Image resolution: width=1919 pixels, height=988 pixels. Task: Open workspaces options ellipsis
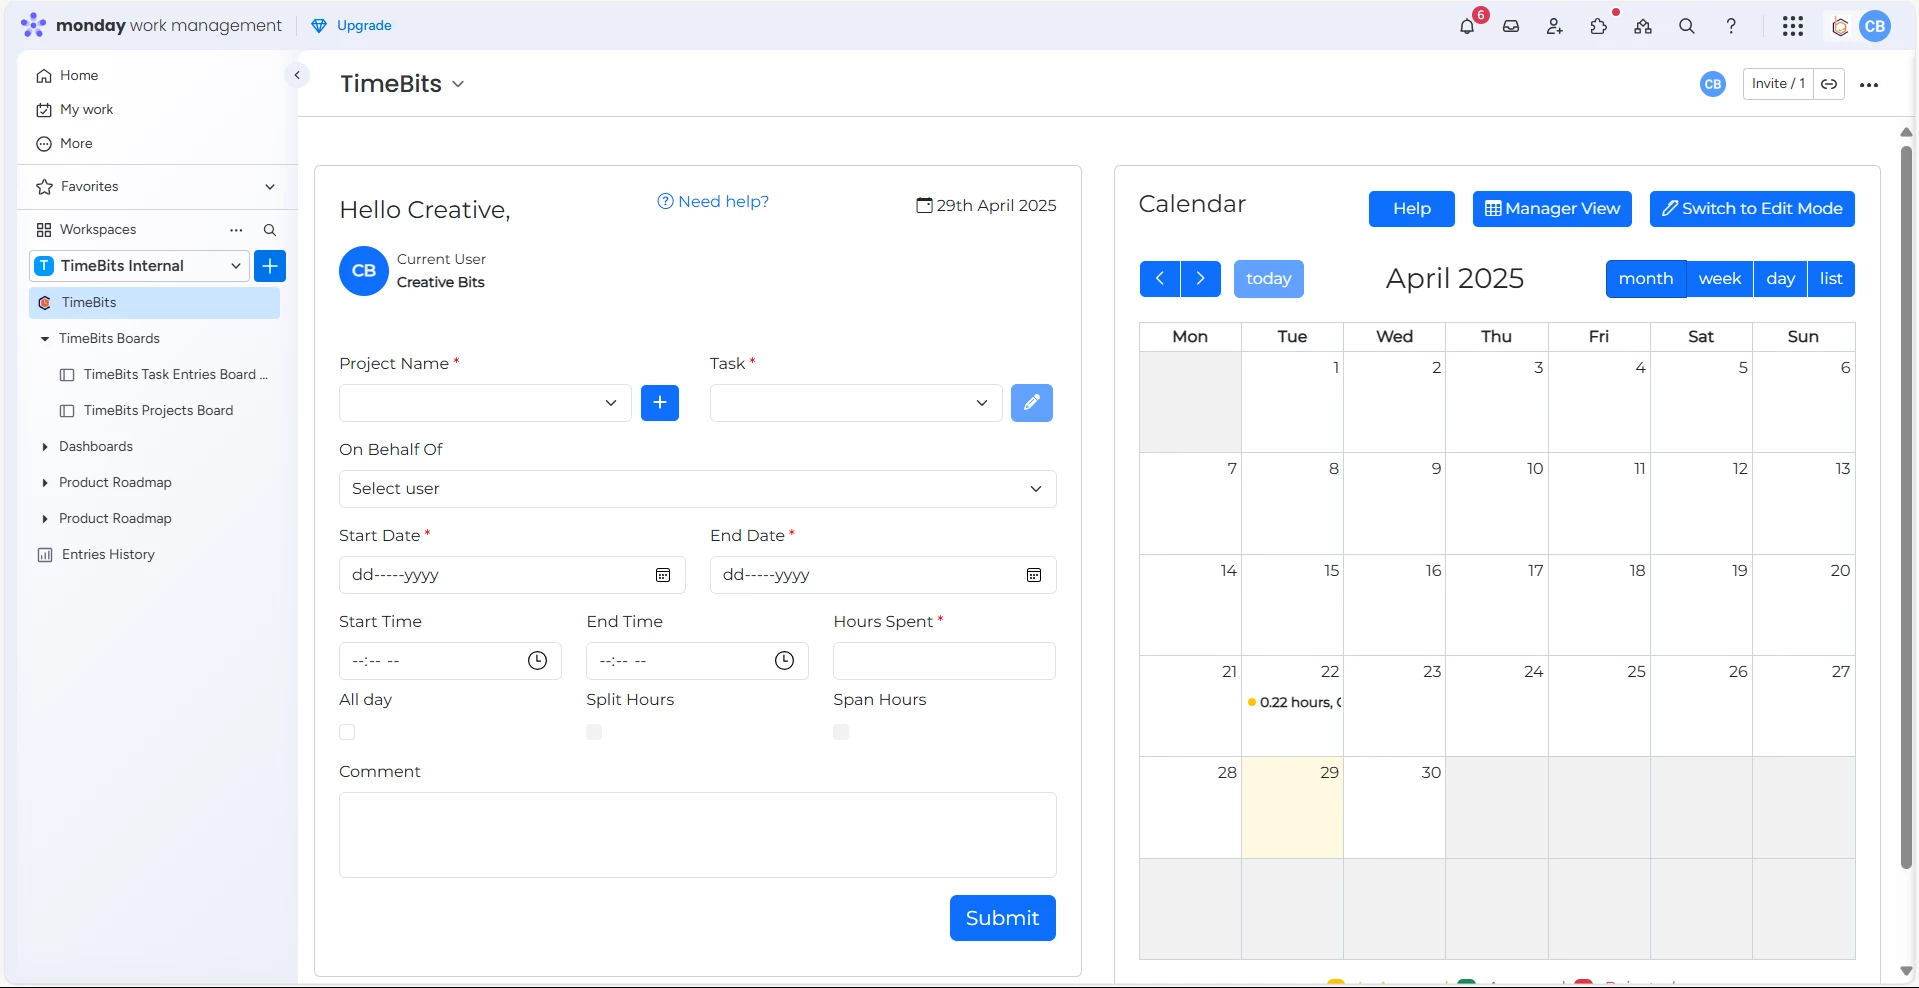(x=236, y=230)
